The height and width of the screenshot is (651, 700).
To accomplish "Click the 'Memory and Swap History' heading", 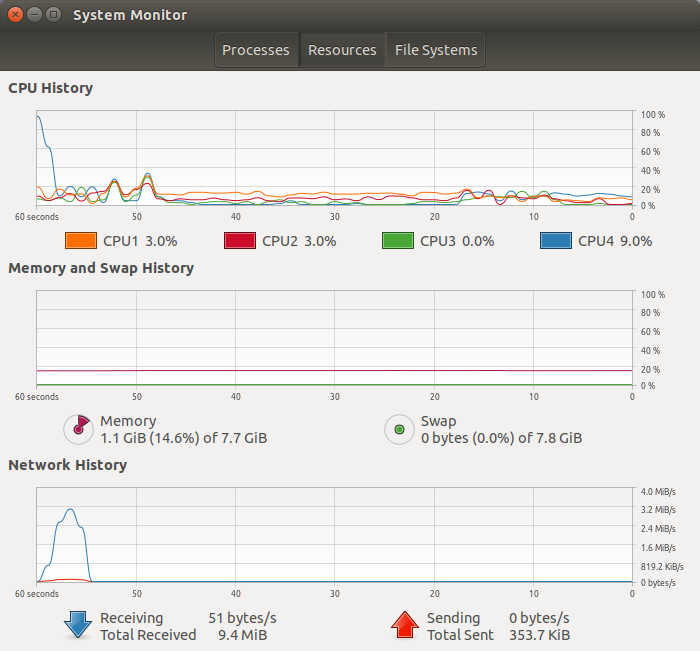I will click(101, 268).
